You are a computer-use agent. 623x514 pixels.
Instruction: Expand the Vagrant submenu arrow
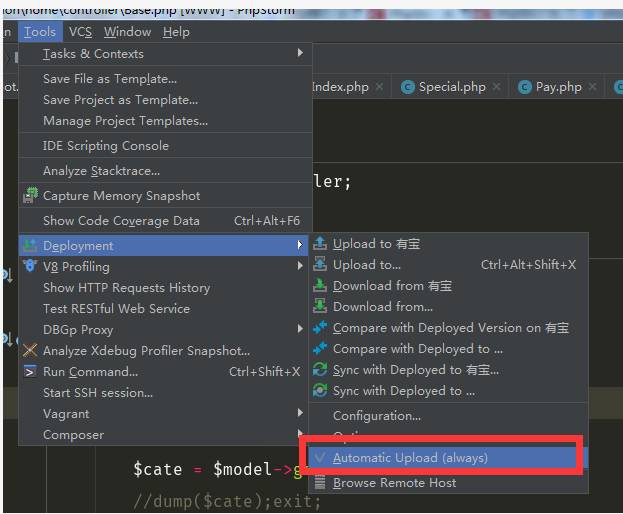pyautogui.click(x=300, y=413)
